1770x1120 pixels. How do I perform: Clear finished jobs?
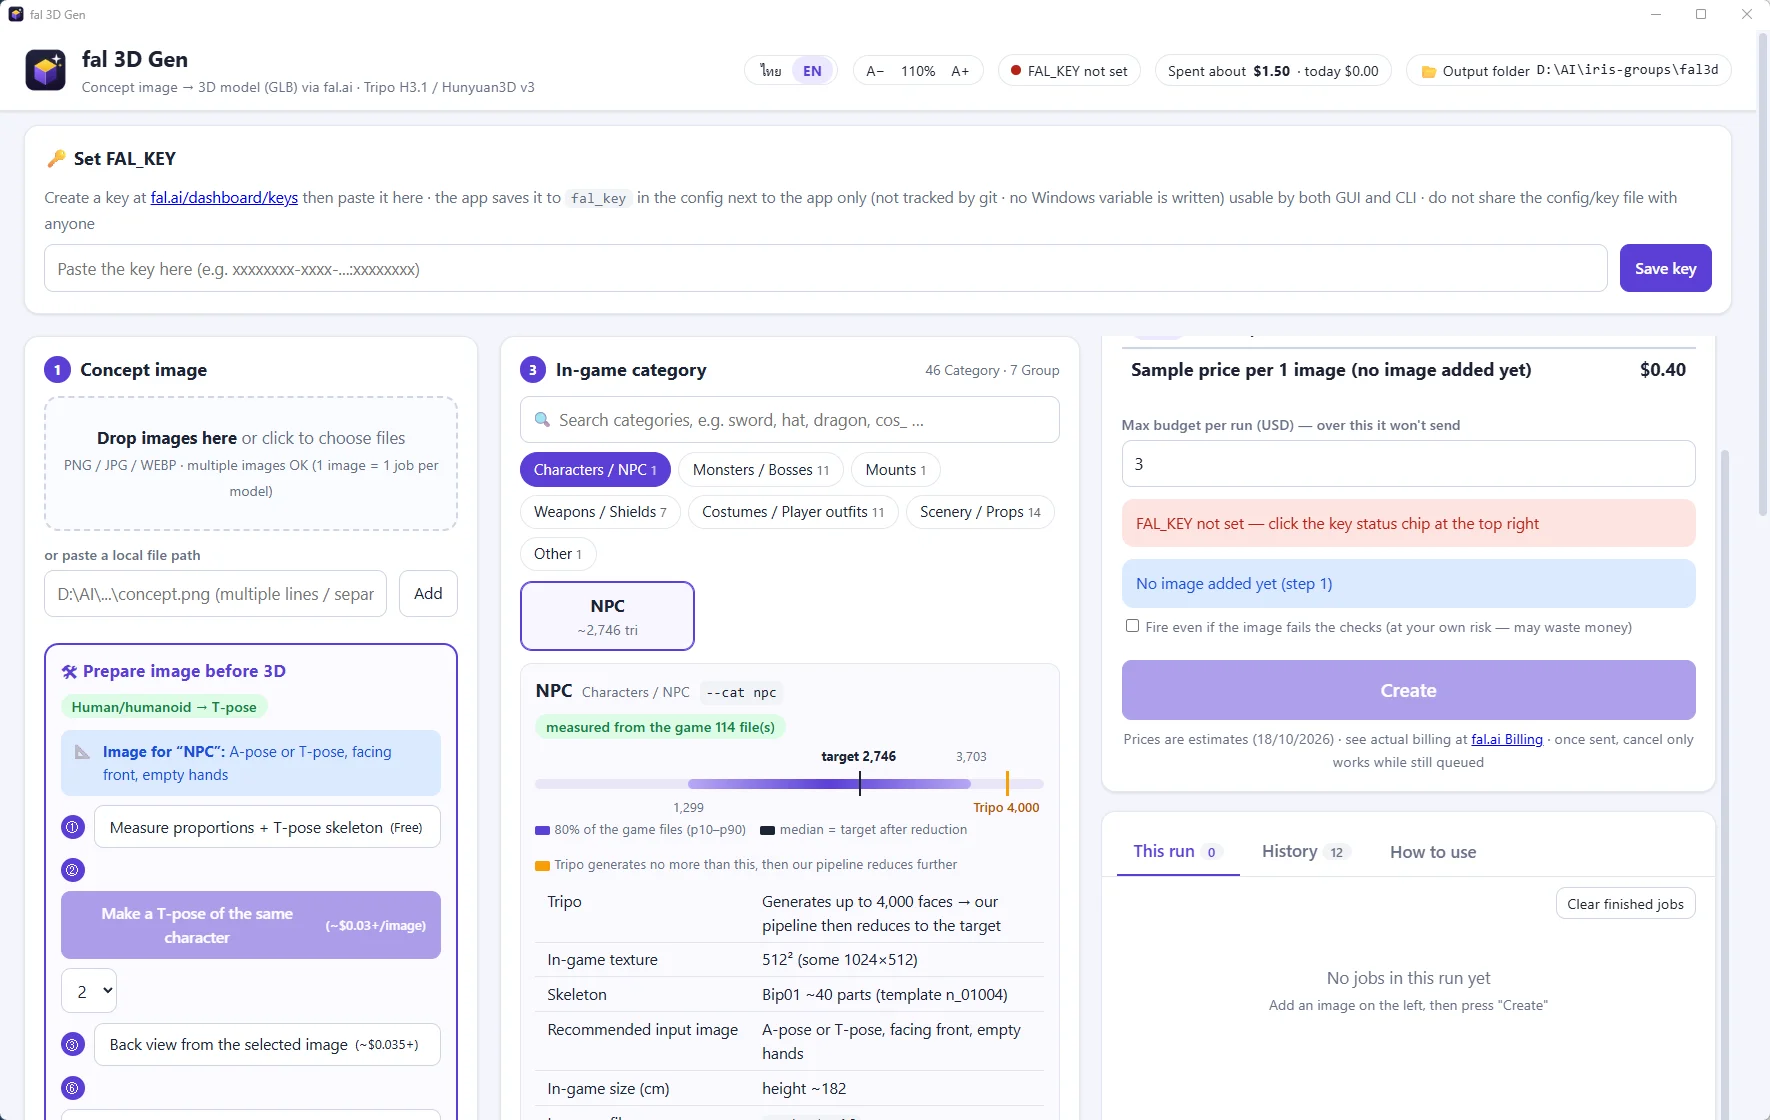(1625, 903)
